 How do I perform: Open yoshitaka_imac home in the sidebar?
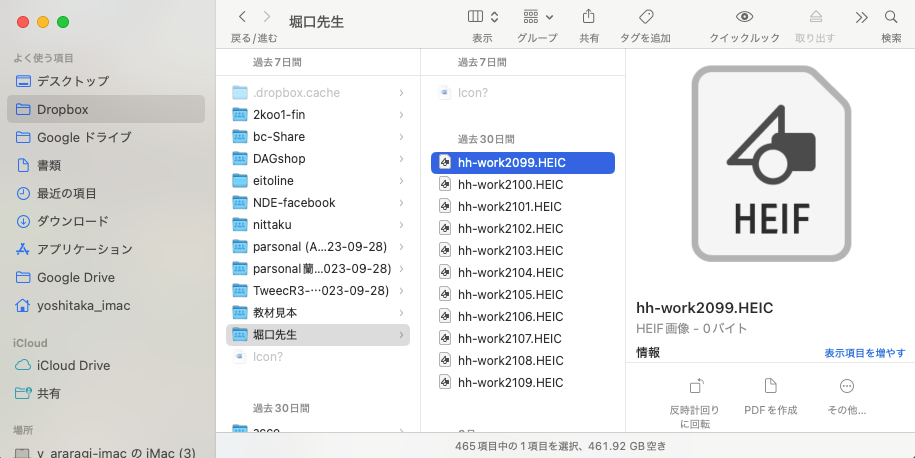pos(106,305)
